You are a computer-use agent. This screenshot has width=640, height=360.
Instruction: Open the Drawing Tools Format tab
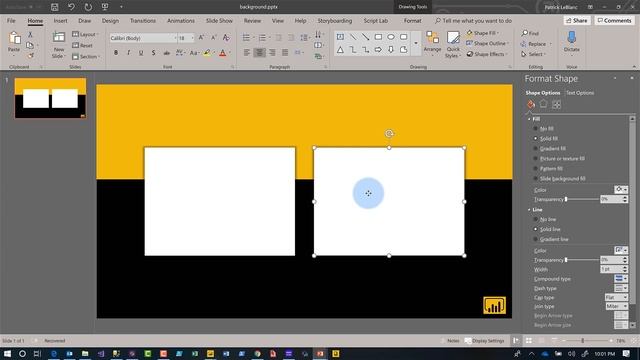(413, 20)
